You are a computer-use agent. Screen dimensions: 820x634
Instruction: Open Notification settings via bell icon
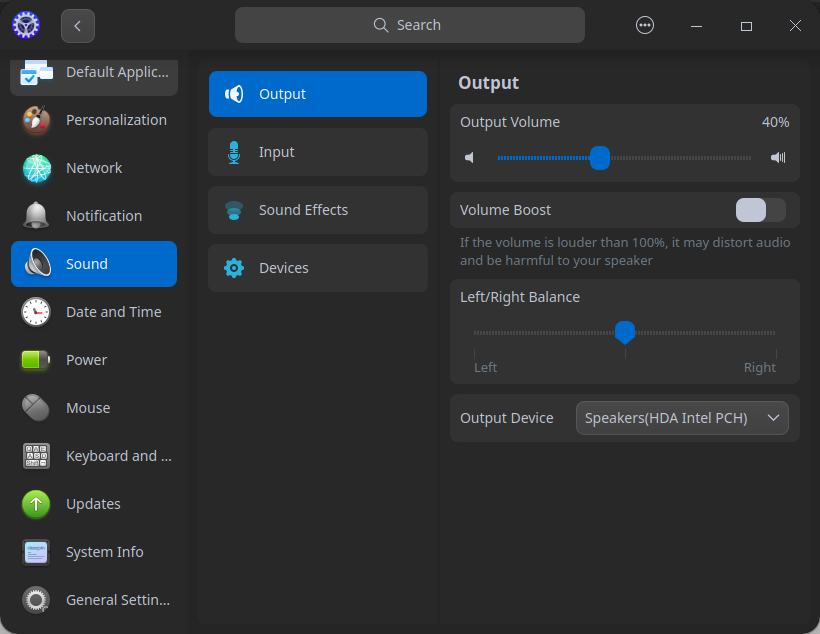pos(35,216)
